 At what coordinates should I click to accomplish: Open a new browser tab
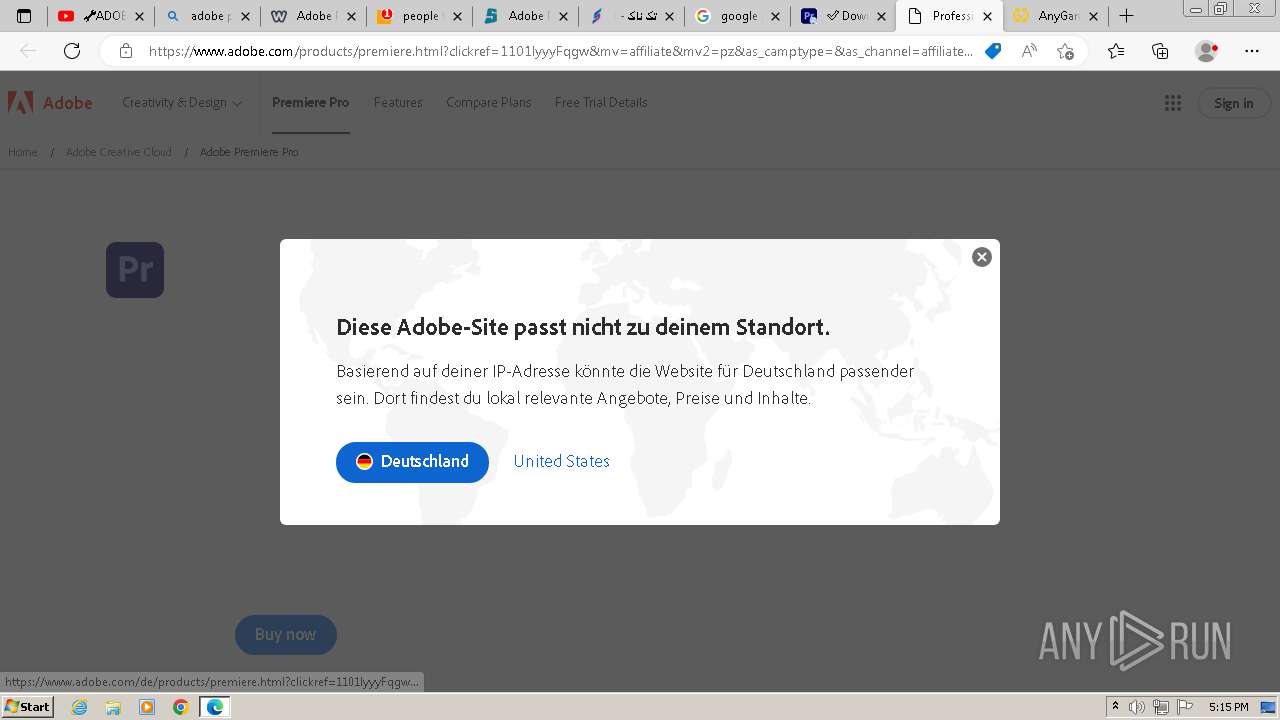pos(1126,16)
